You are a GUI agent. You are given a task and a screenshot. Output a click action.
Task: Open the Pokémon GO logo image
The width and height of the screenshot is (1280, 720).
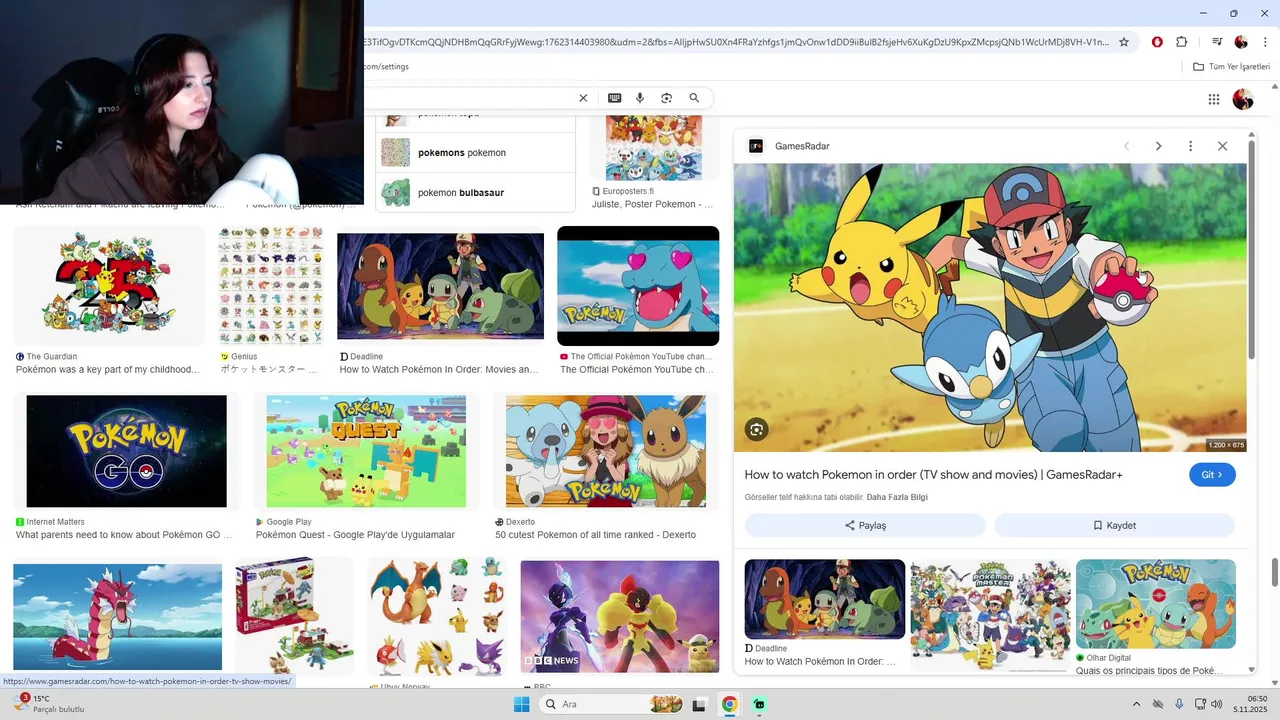126,451
